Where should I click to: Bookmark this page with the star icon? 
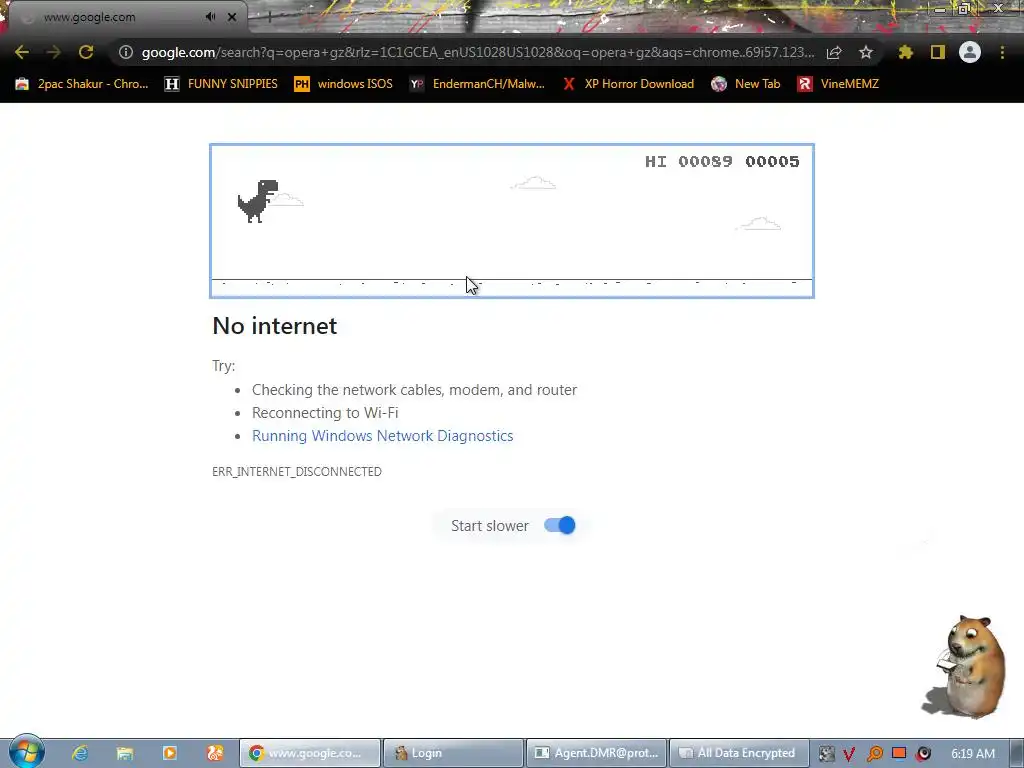866,52
